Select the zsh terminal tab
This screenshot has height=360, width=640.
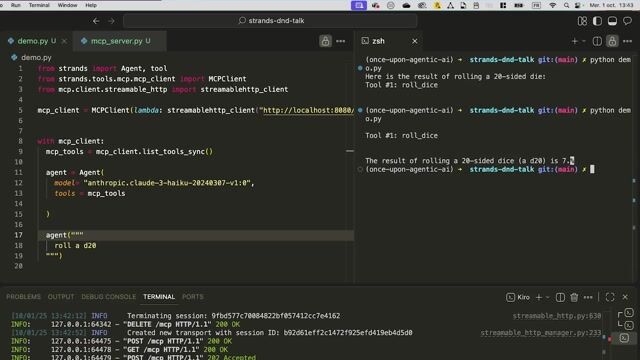pos(378,41)
